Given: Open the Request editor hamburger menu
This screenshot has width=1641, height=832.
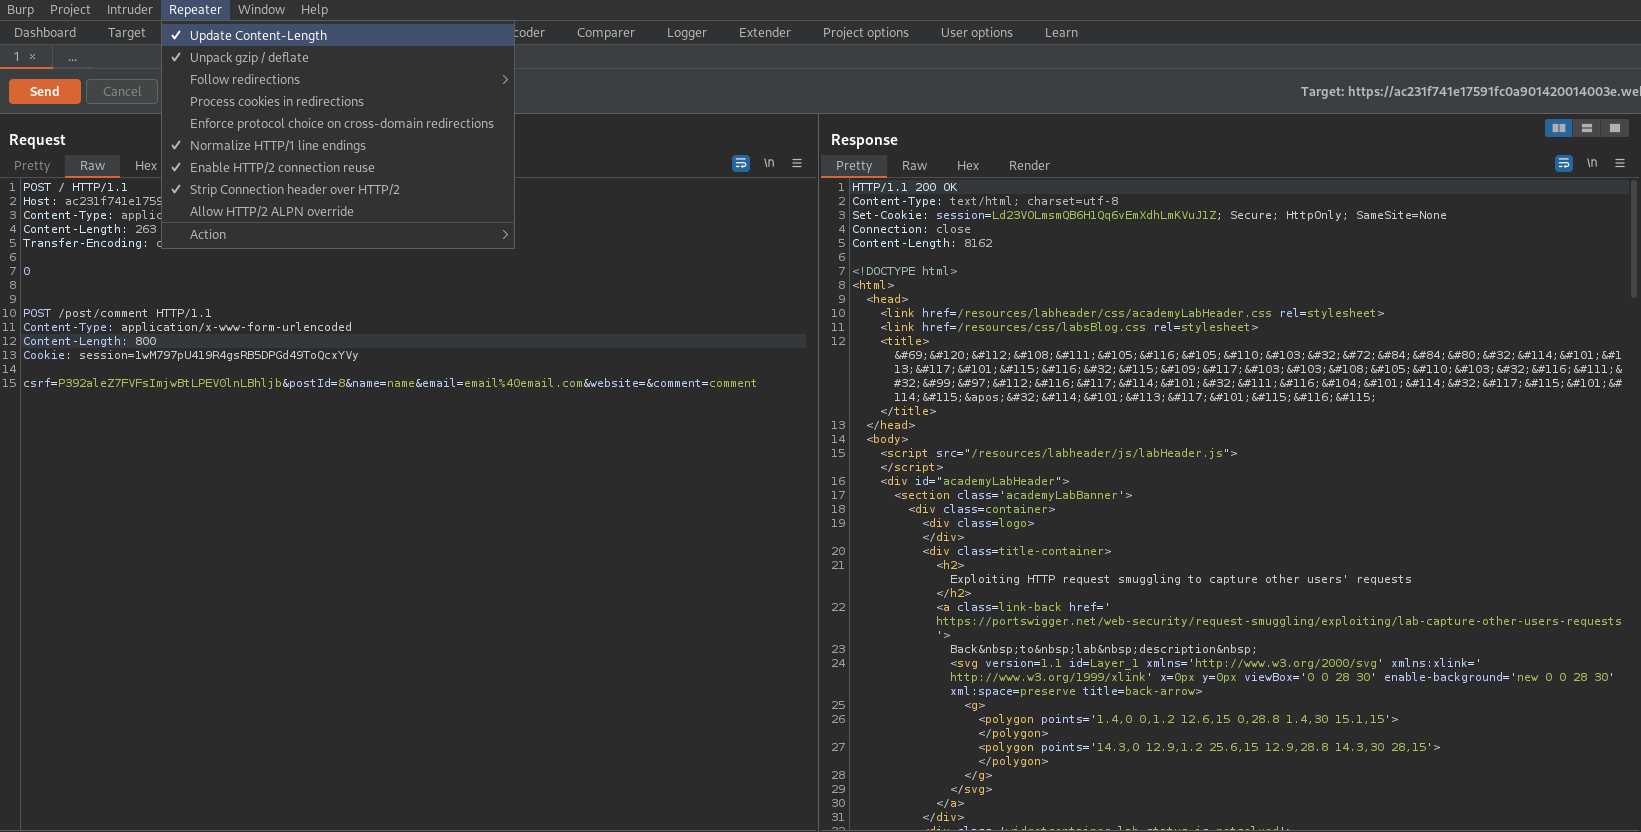Looking at the screenshot, I should point(797,163).
